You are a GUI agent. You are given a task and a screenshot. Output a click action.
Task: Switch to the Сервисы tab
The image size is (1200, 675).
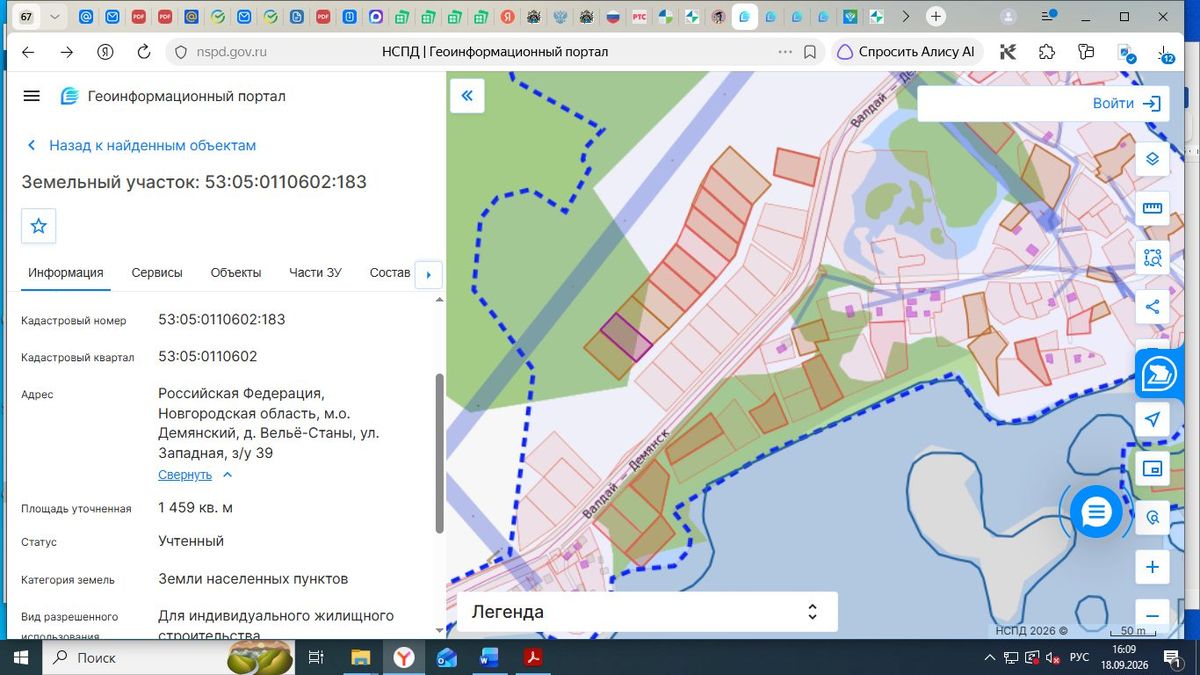[x=157, y=273]
